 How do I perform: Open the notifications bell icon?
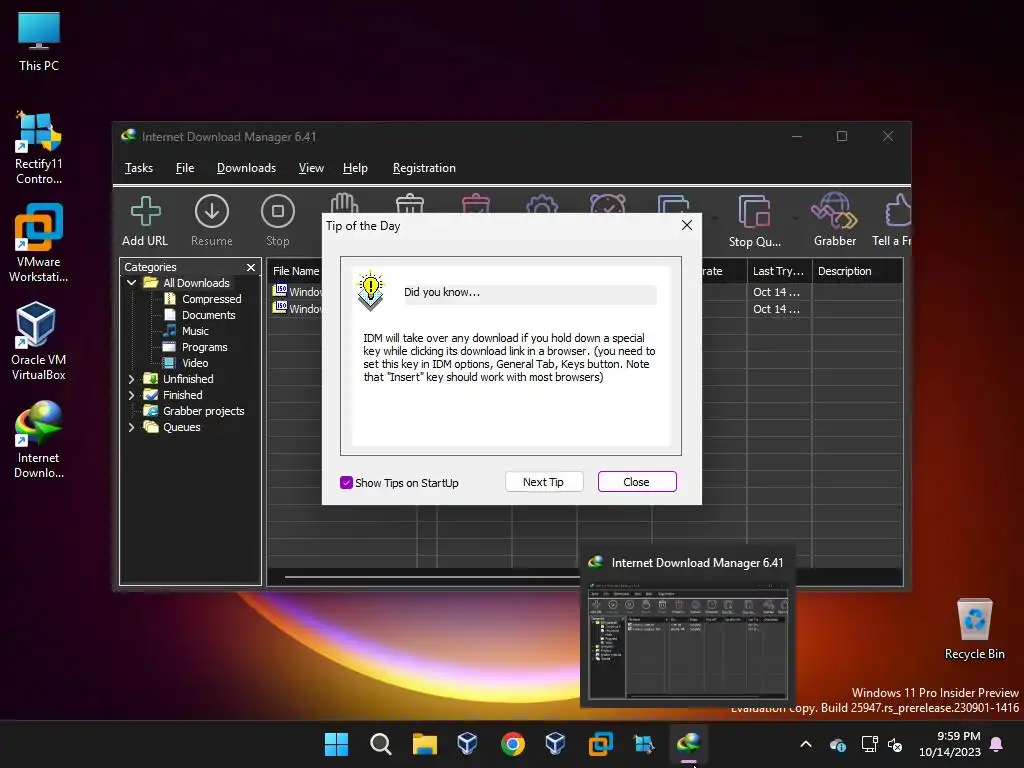(997, 744)
